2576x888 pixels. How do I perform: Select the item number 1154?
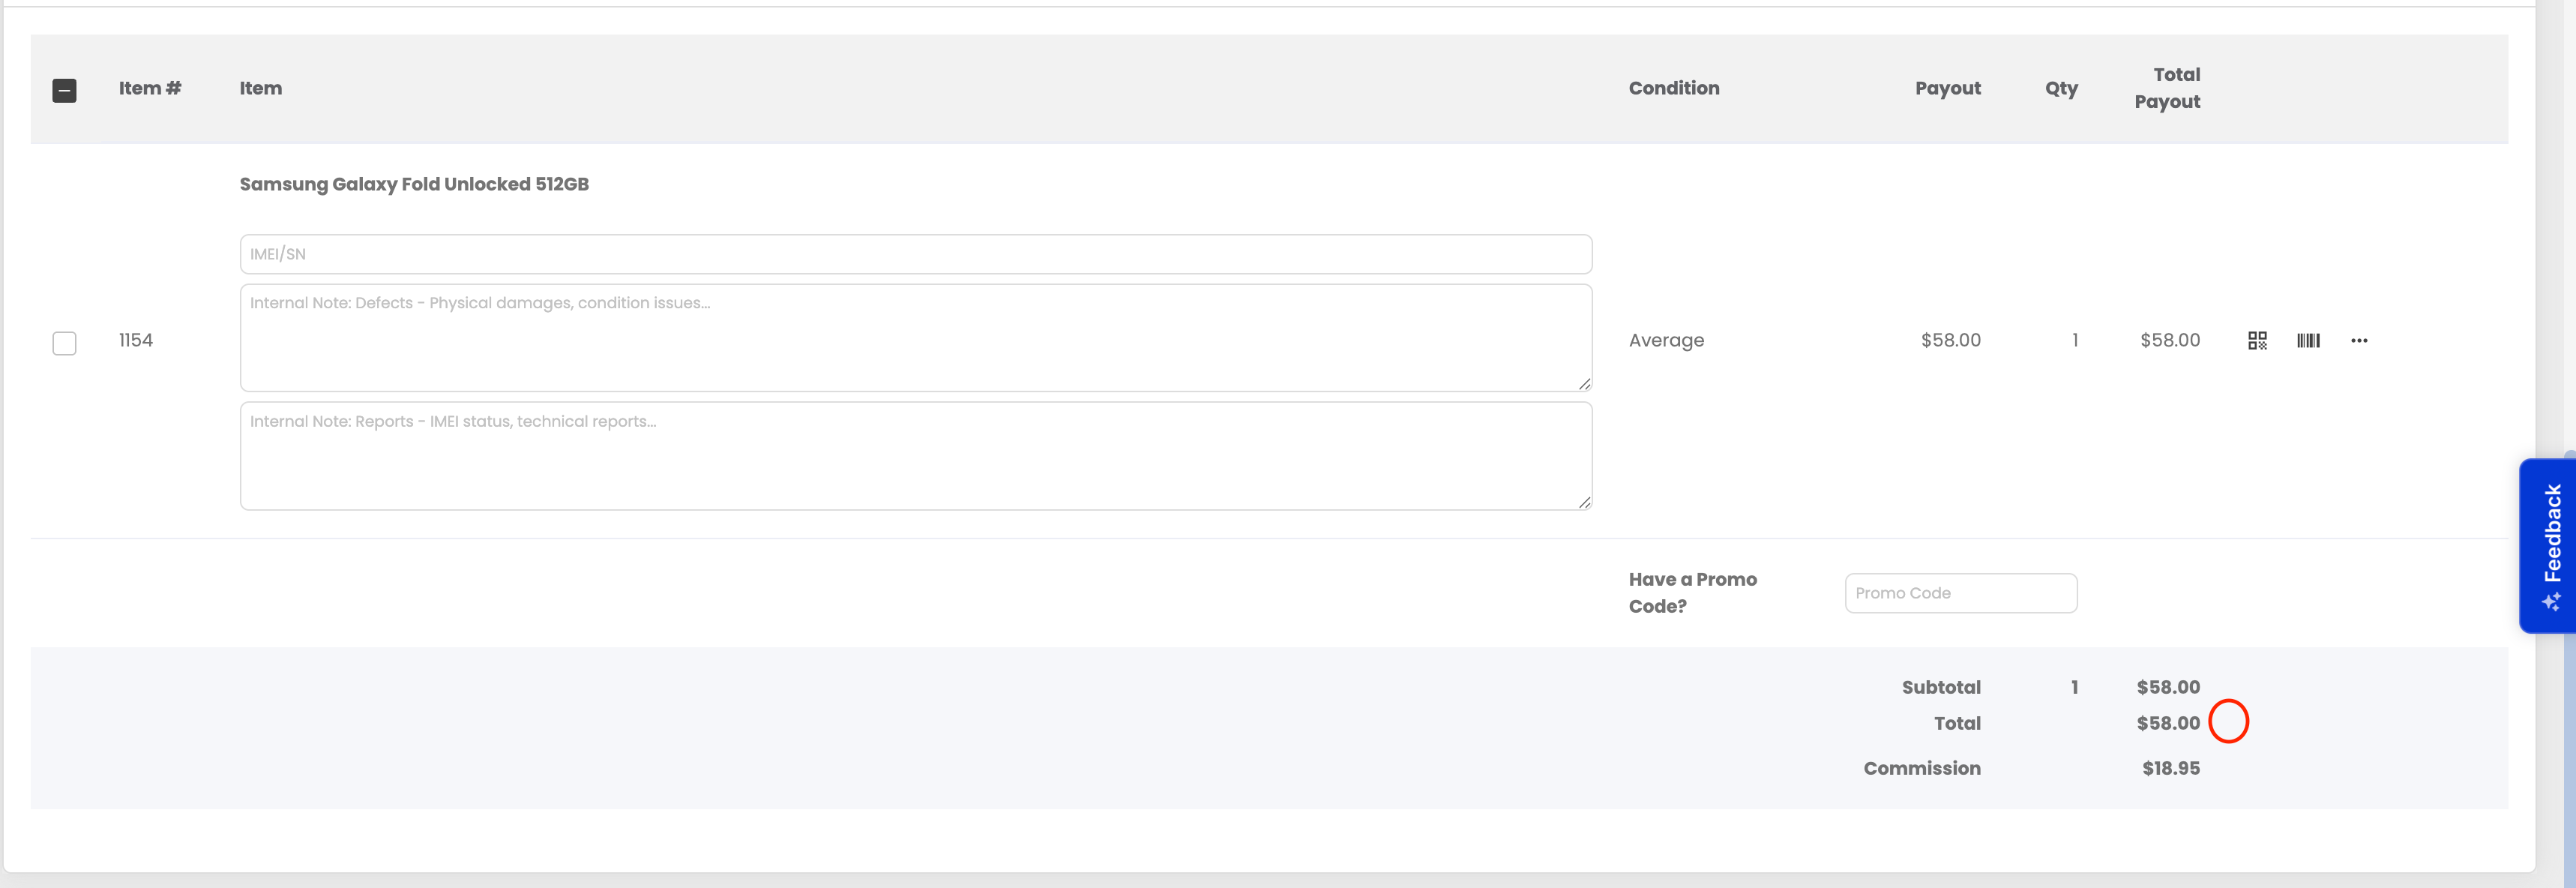coord(136,340)
